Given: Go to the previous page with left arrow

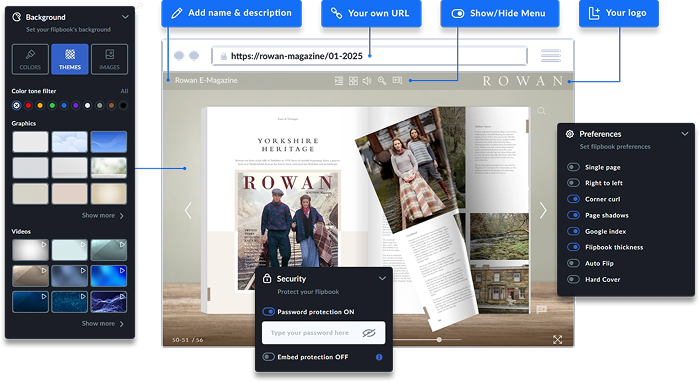Looking at the screenshot, I should coord(188,210).
